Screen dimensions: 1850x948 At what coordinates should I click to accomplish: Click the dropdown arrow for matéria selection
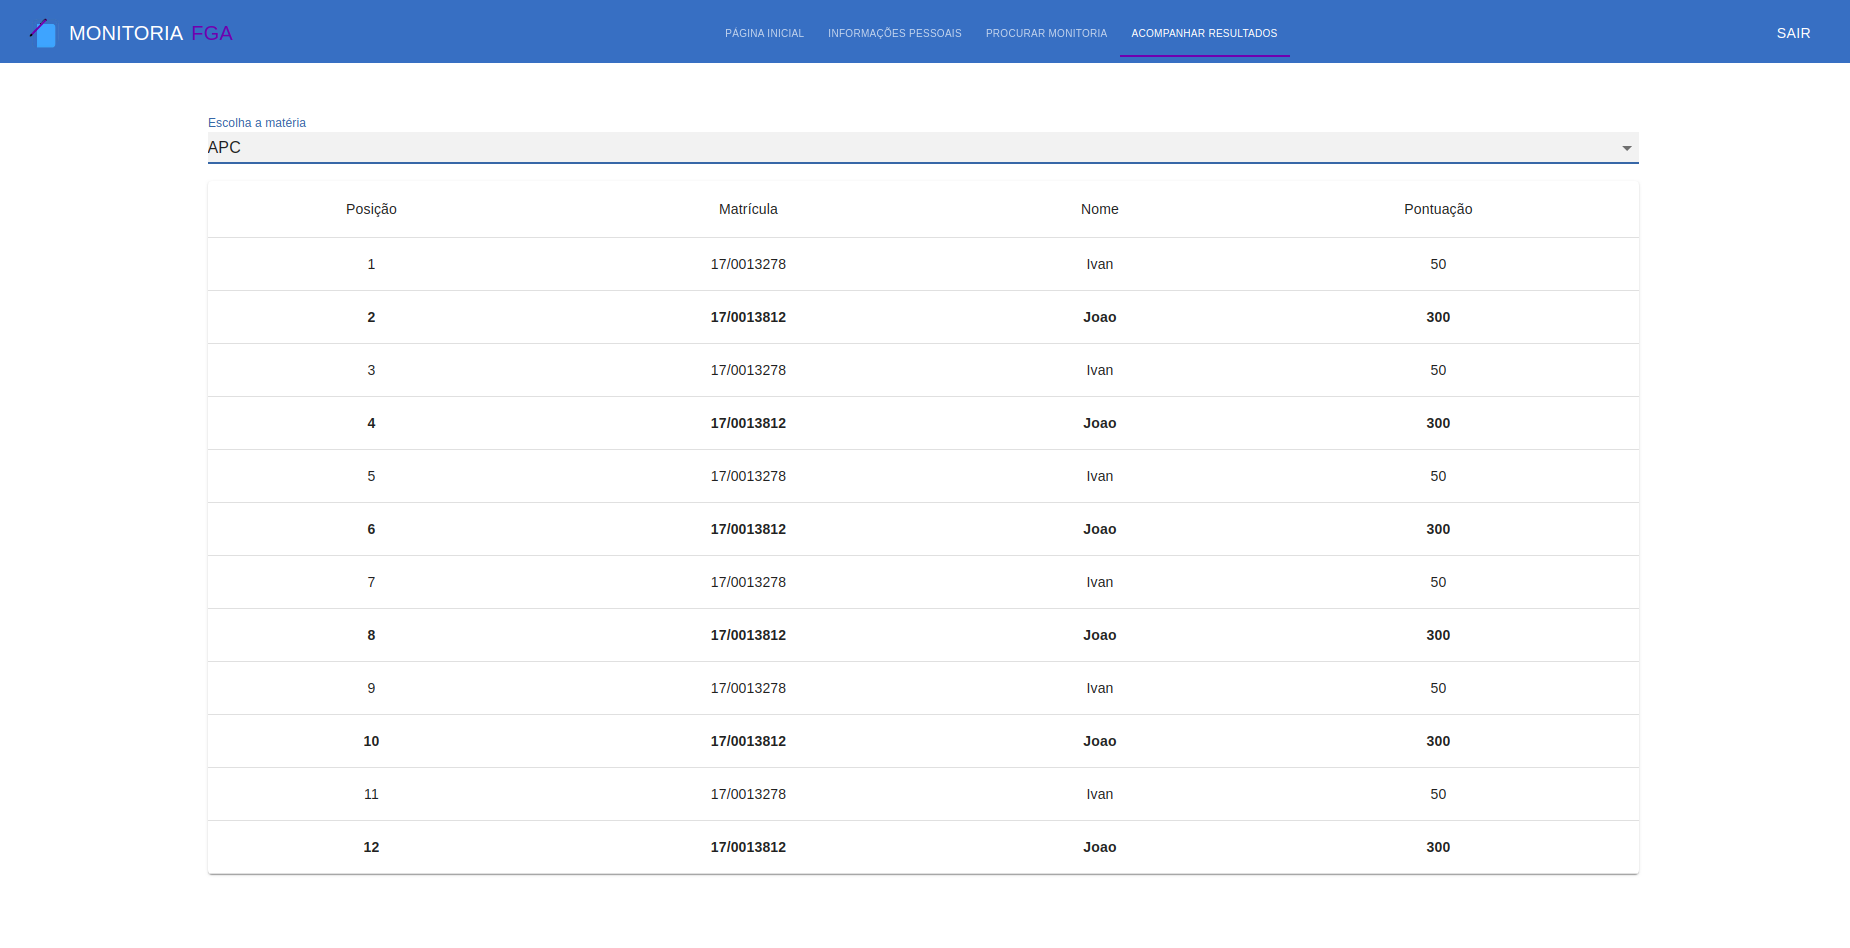click(x=1627, y=148)
